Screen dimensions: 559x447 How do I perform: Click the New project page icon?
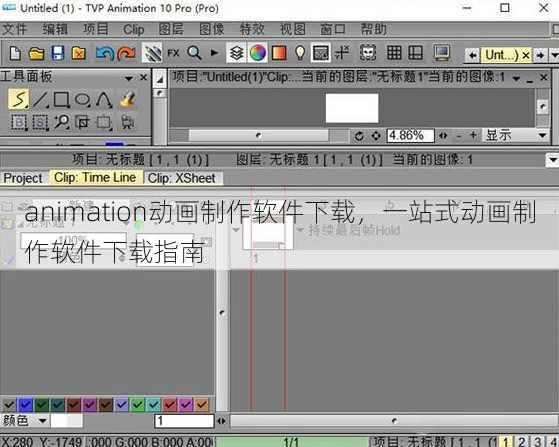[x=15, y=53]
